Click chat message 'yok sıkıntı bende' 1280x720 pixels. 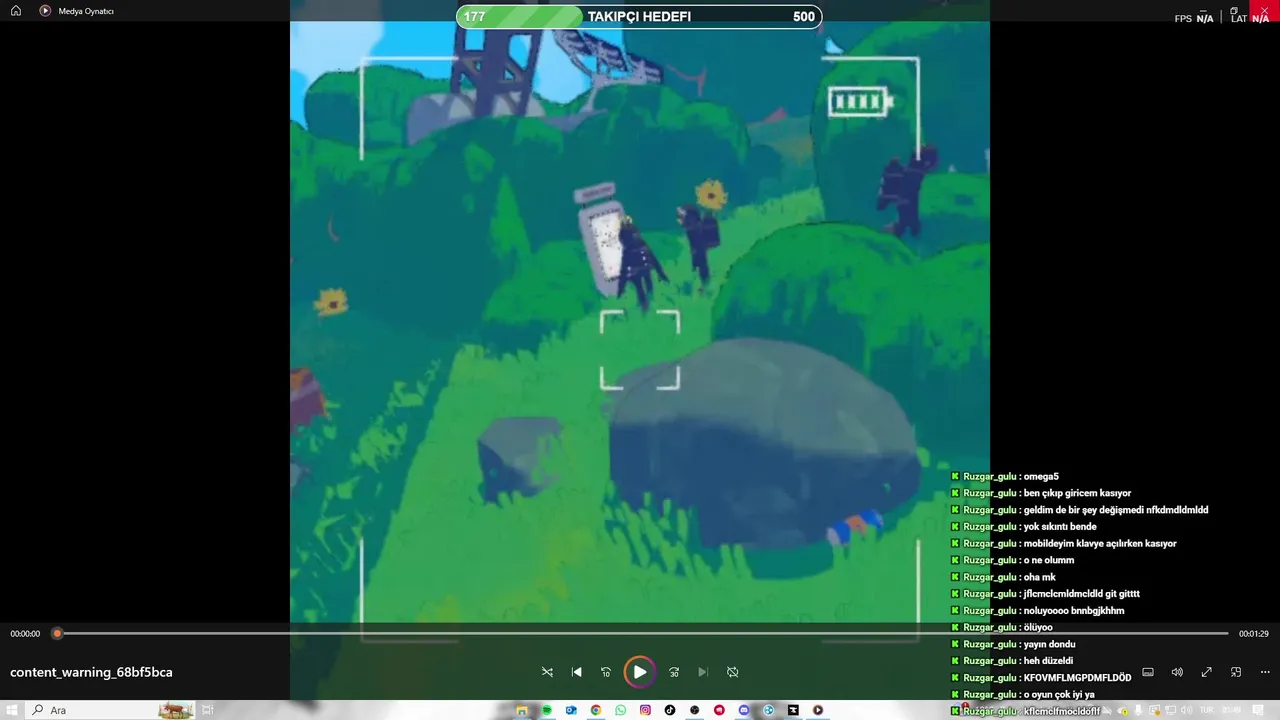[1060, 527]
